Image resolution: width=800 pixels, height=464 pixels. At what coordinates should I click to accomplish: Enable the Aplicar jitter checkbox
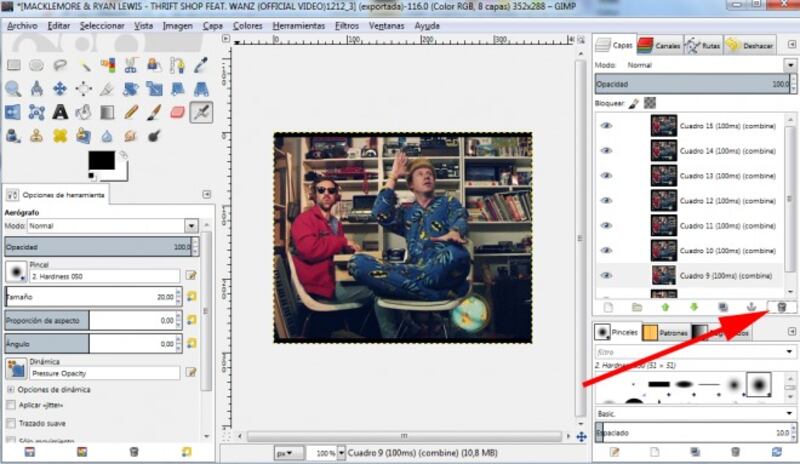coord(11,405)
